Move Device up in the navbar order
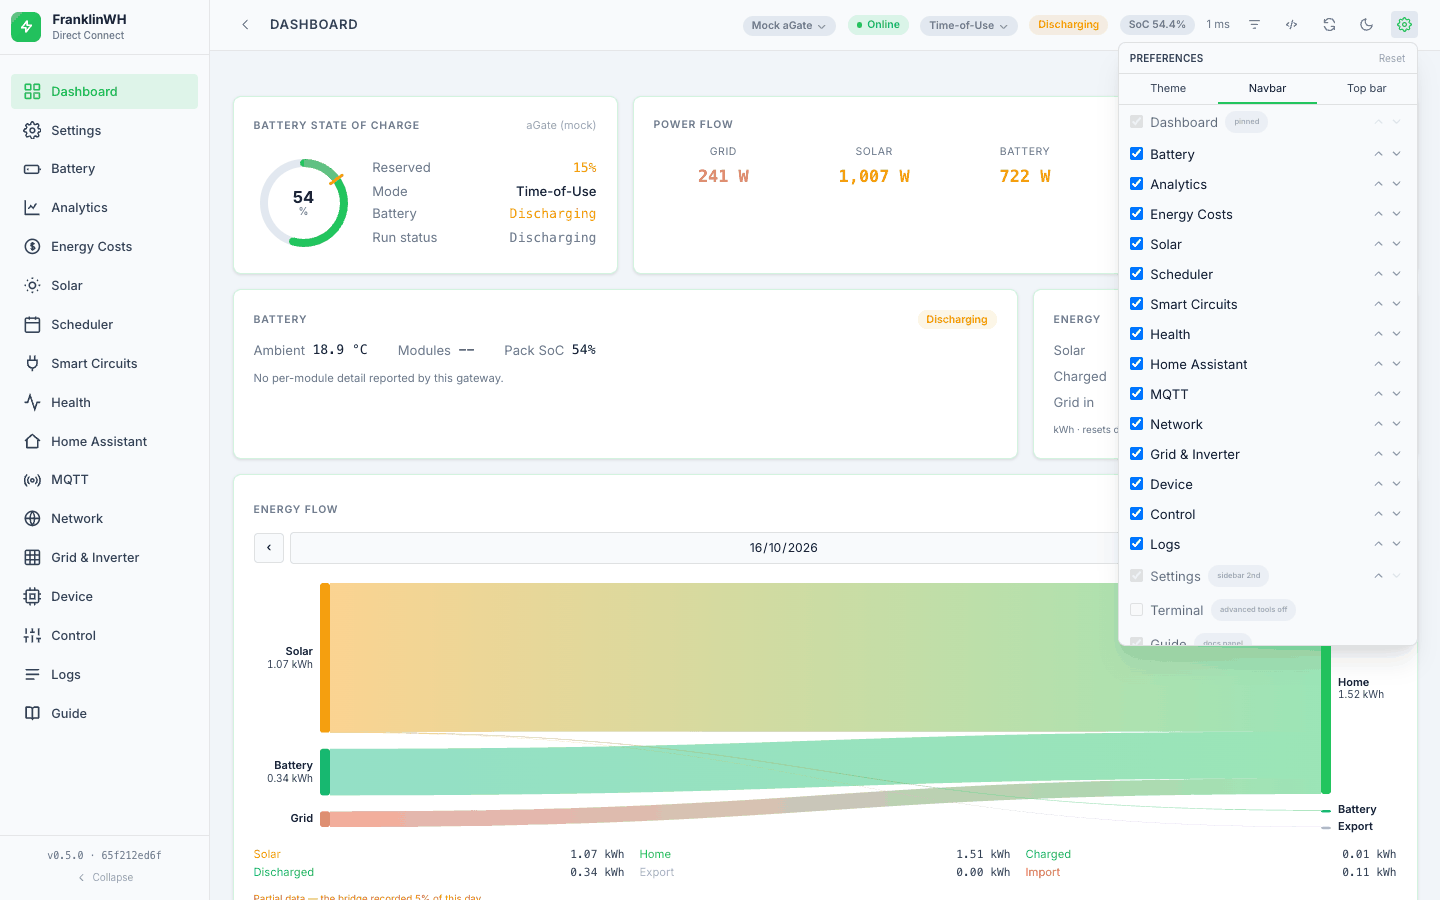 click(1378, 484)
